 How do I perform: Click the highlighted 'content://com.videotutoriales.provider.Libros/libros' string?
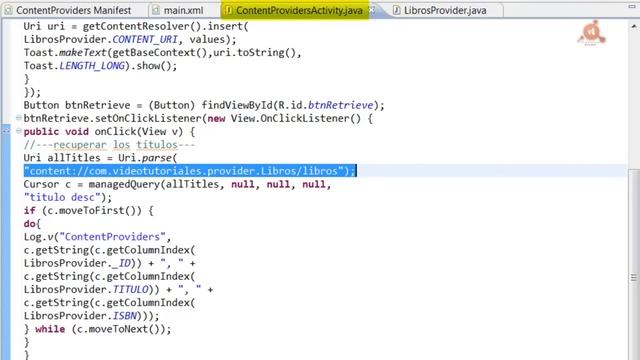click(190, 171)
